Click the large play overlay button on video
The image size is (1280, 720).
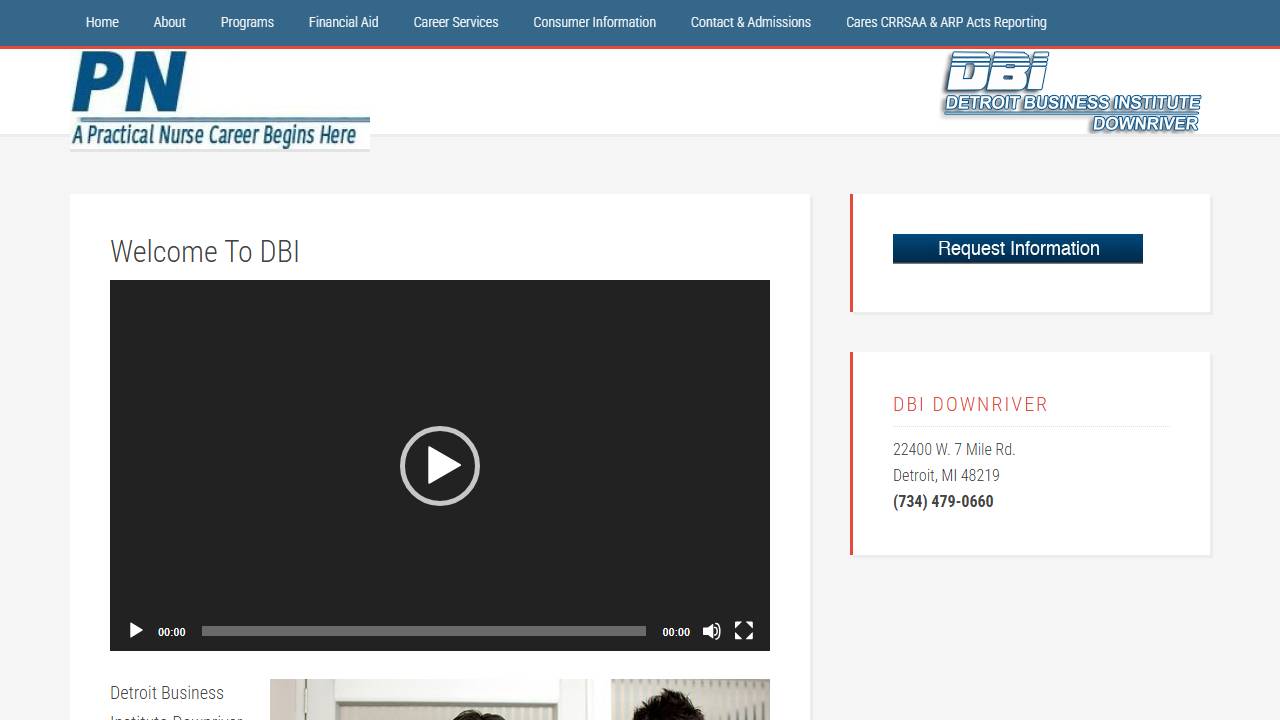(x=440, y=466)
